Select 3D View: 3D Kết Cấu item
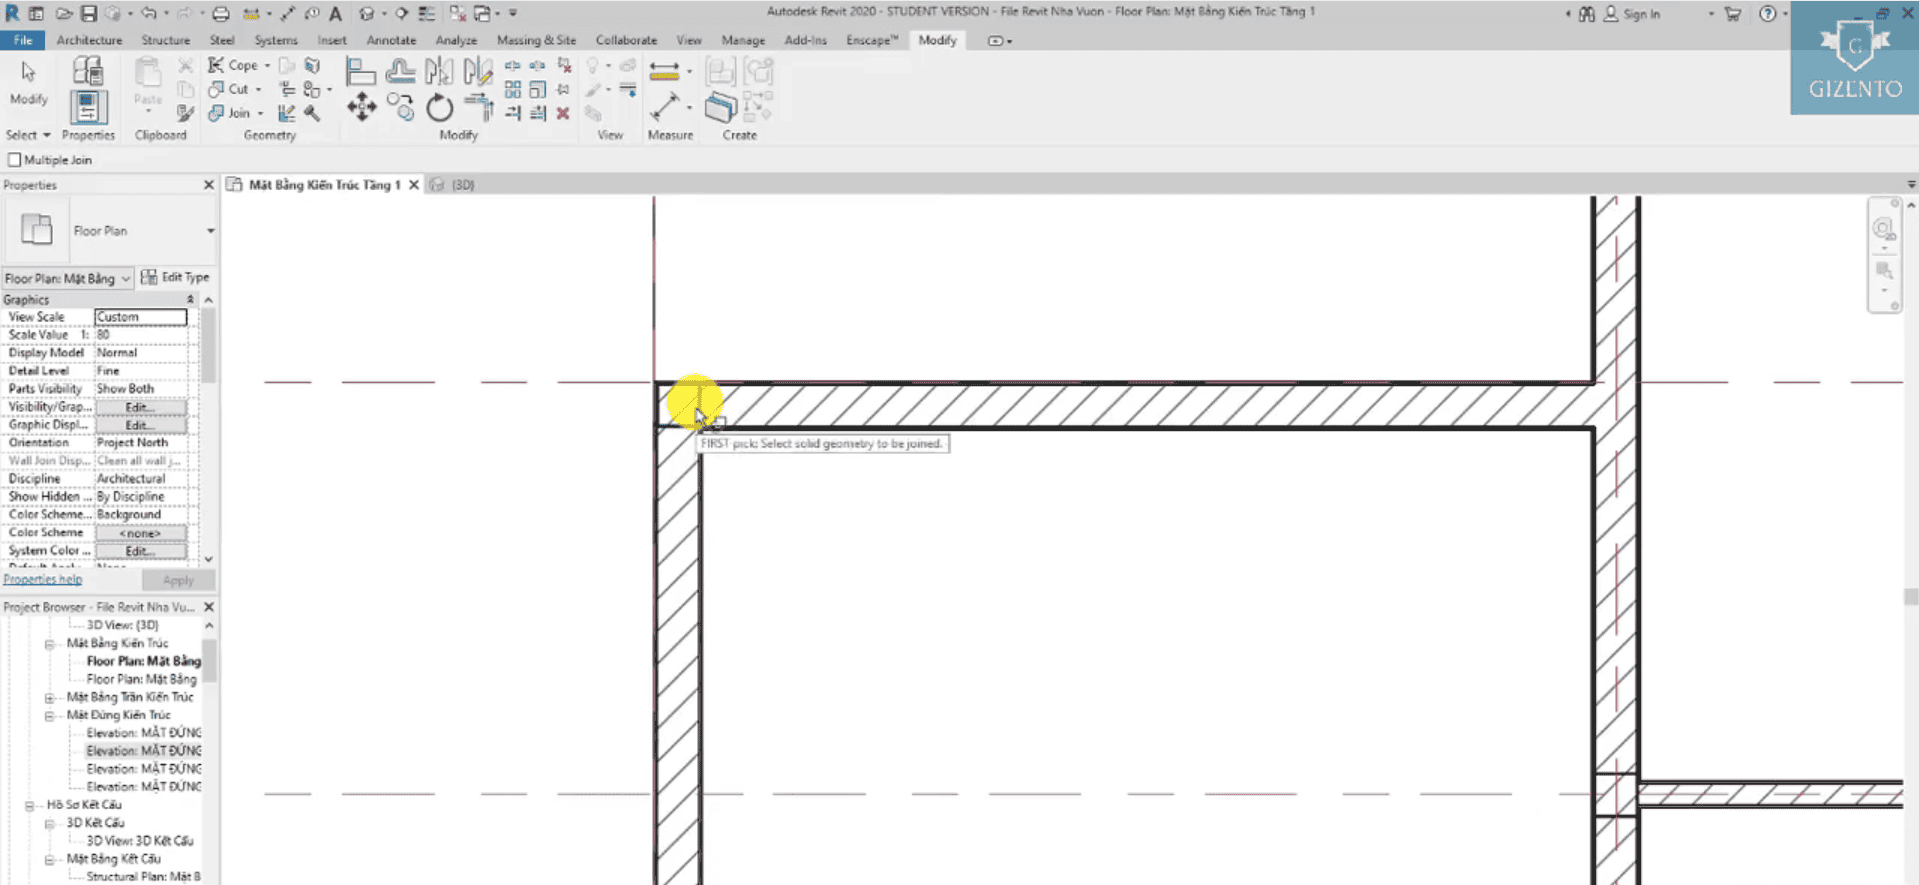The image size is (1919, 885). (139, 841)
